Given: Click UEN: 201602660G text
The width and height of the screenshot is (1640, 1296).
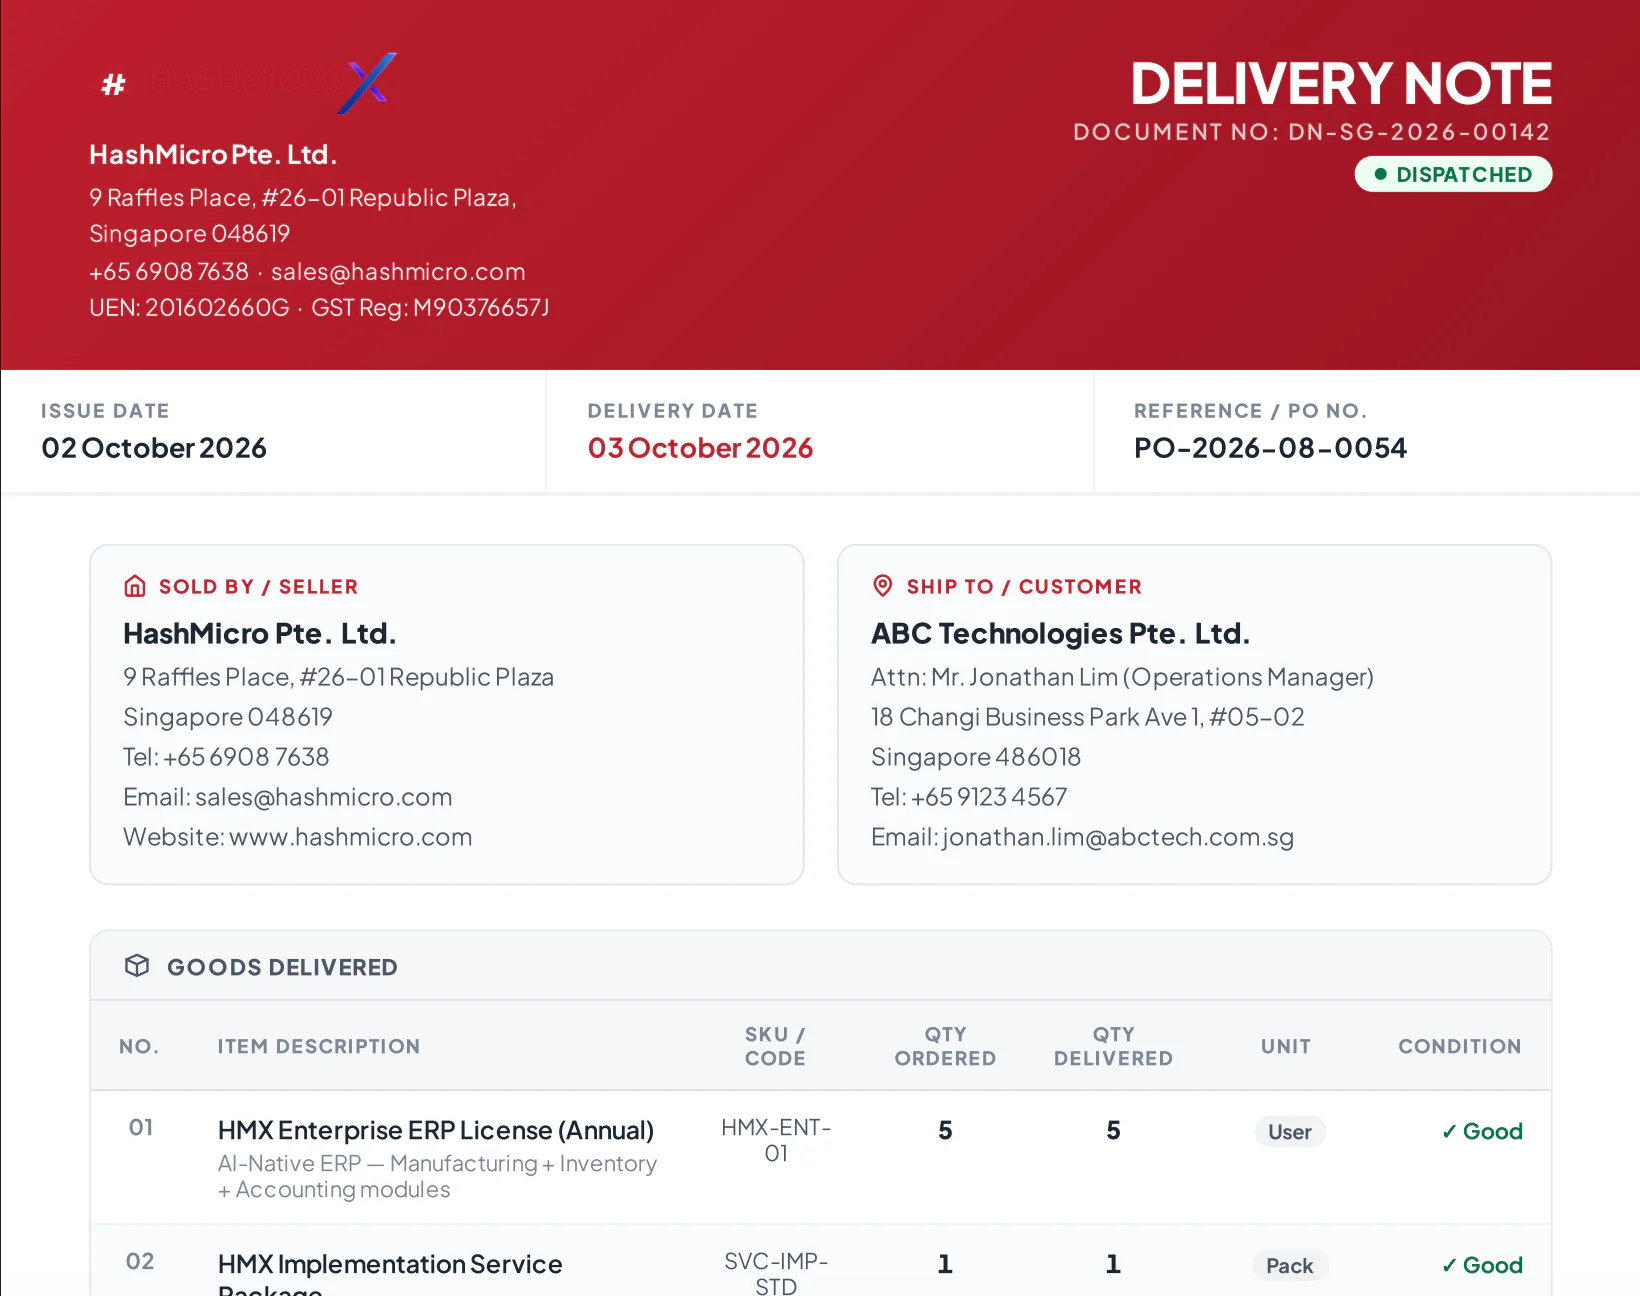Looking at the screenshot, I should [x=189, y=308].
